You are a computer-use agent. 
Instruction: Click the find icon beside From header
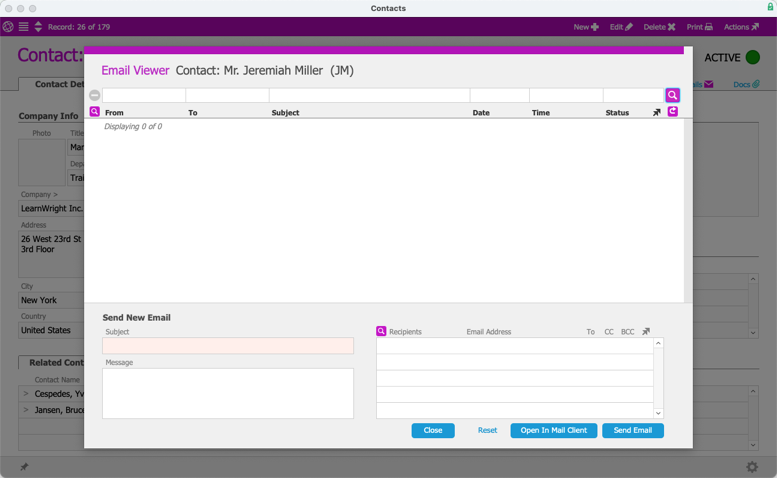95,111
